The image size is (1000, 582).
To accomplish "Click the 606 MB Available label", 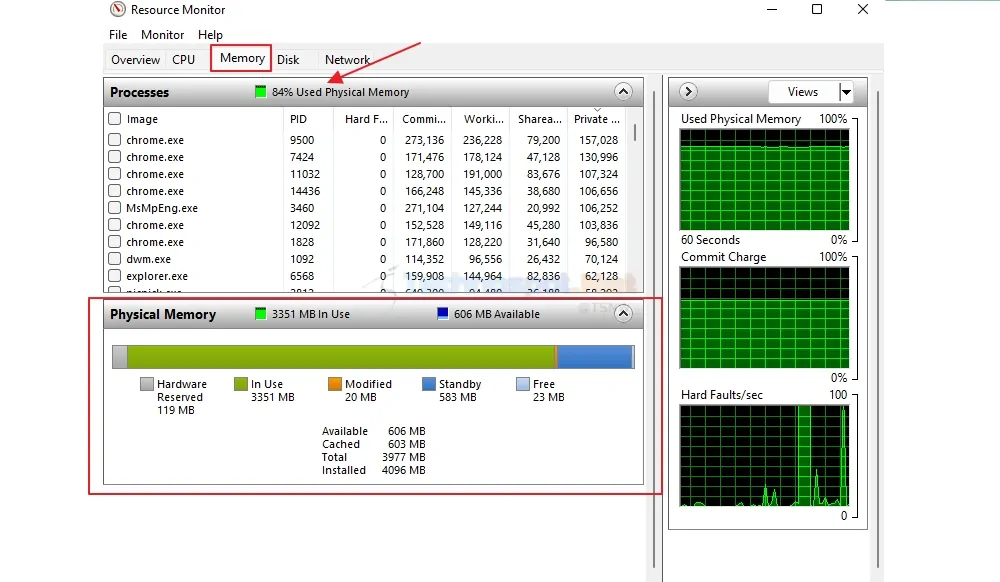I will point(497,314).
